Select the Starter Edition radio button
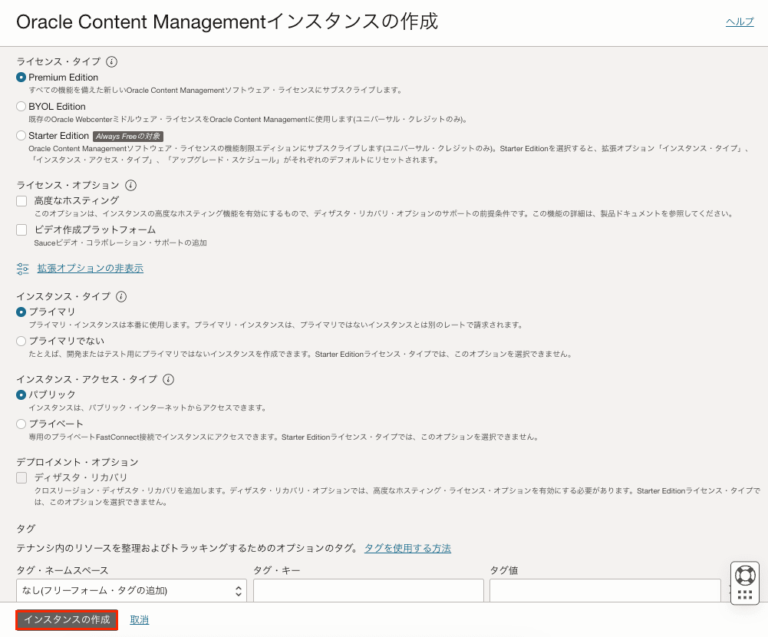768x637 pixels. pos(21,135)
